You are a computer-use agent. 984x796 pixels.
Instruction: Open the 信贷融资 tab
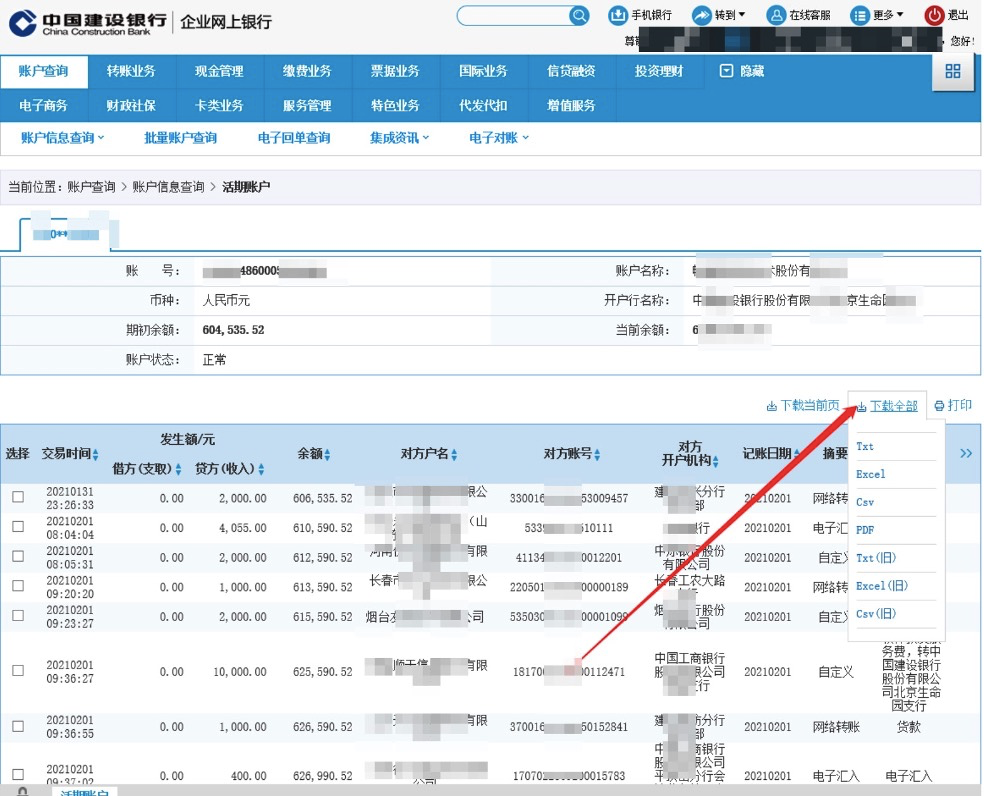coord(571,71)
